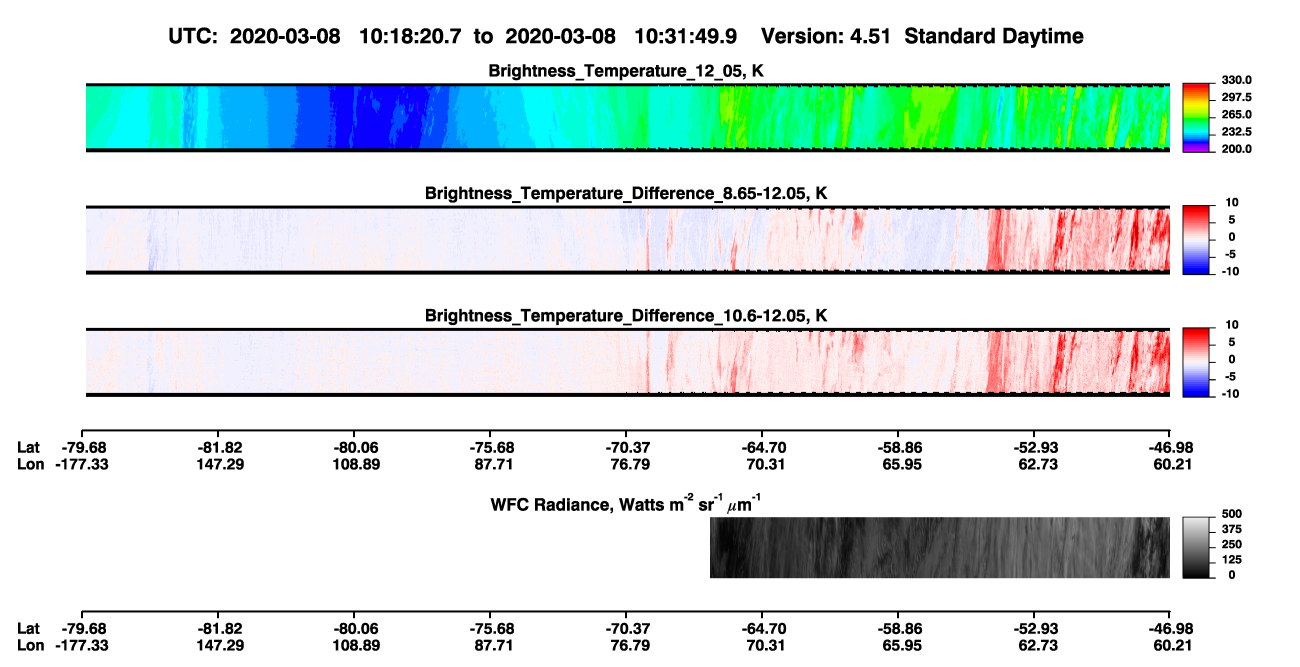Click the Brightness_Temperature_12_05 panel title
The width and height of the screenshot is (1300, 667).
click(627, 71)
